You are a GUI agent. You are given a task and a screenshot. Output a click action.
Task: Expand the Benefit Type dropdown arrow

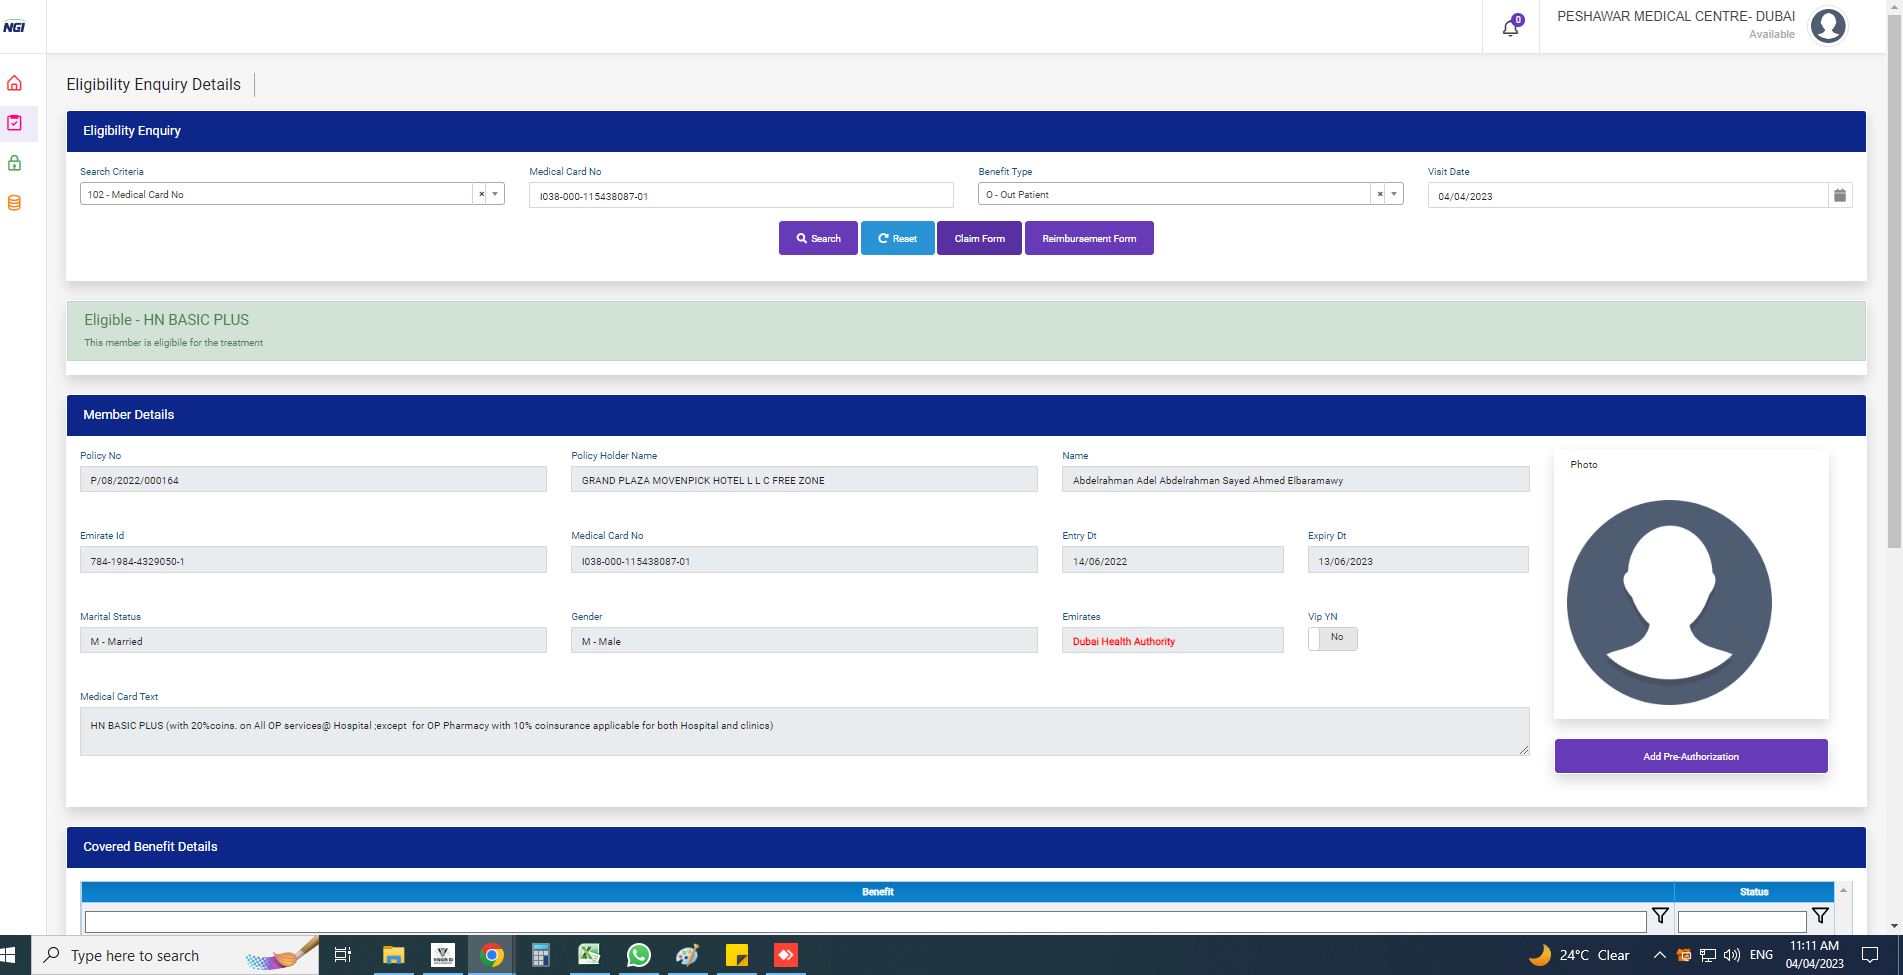[1394, 195]
